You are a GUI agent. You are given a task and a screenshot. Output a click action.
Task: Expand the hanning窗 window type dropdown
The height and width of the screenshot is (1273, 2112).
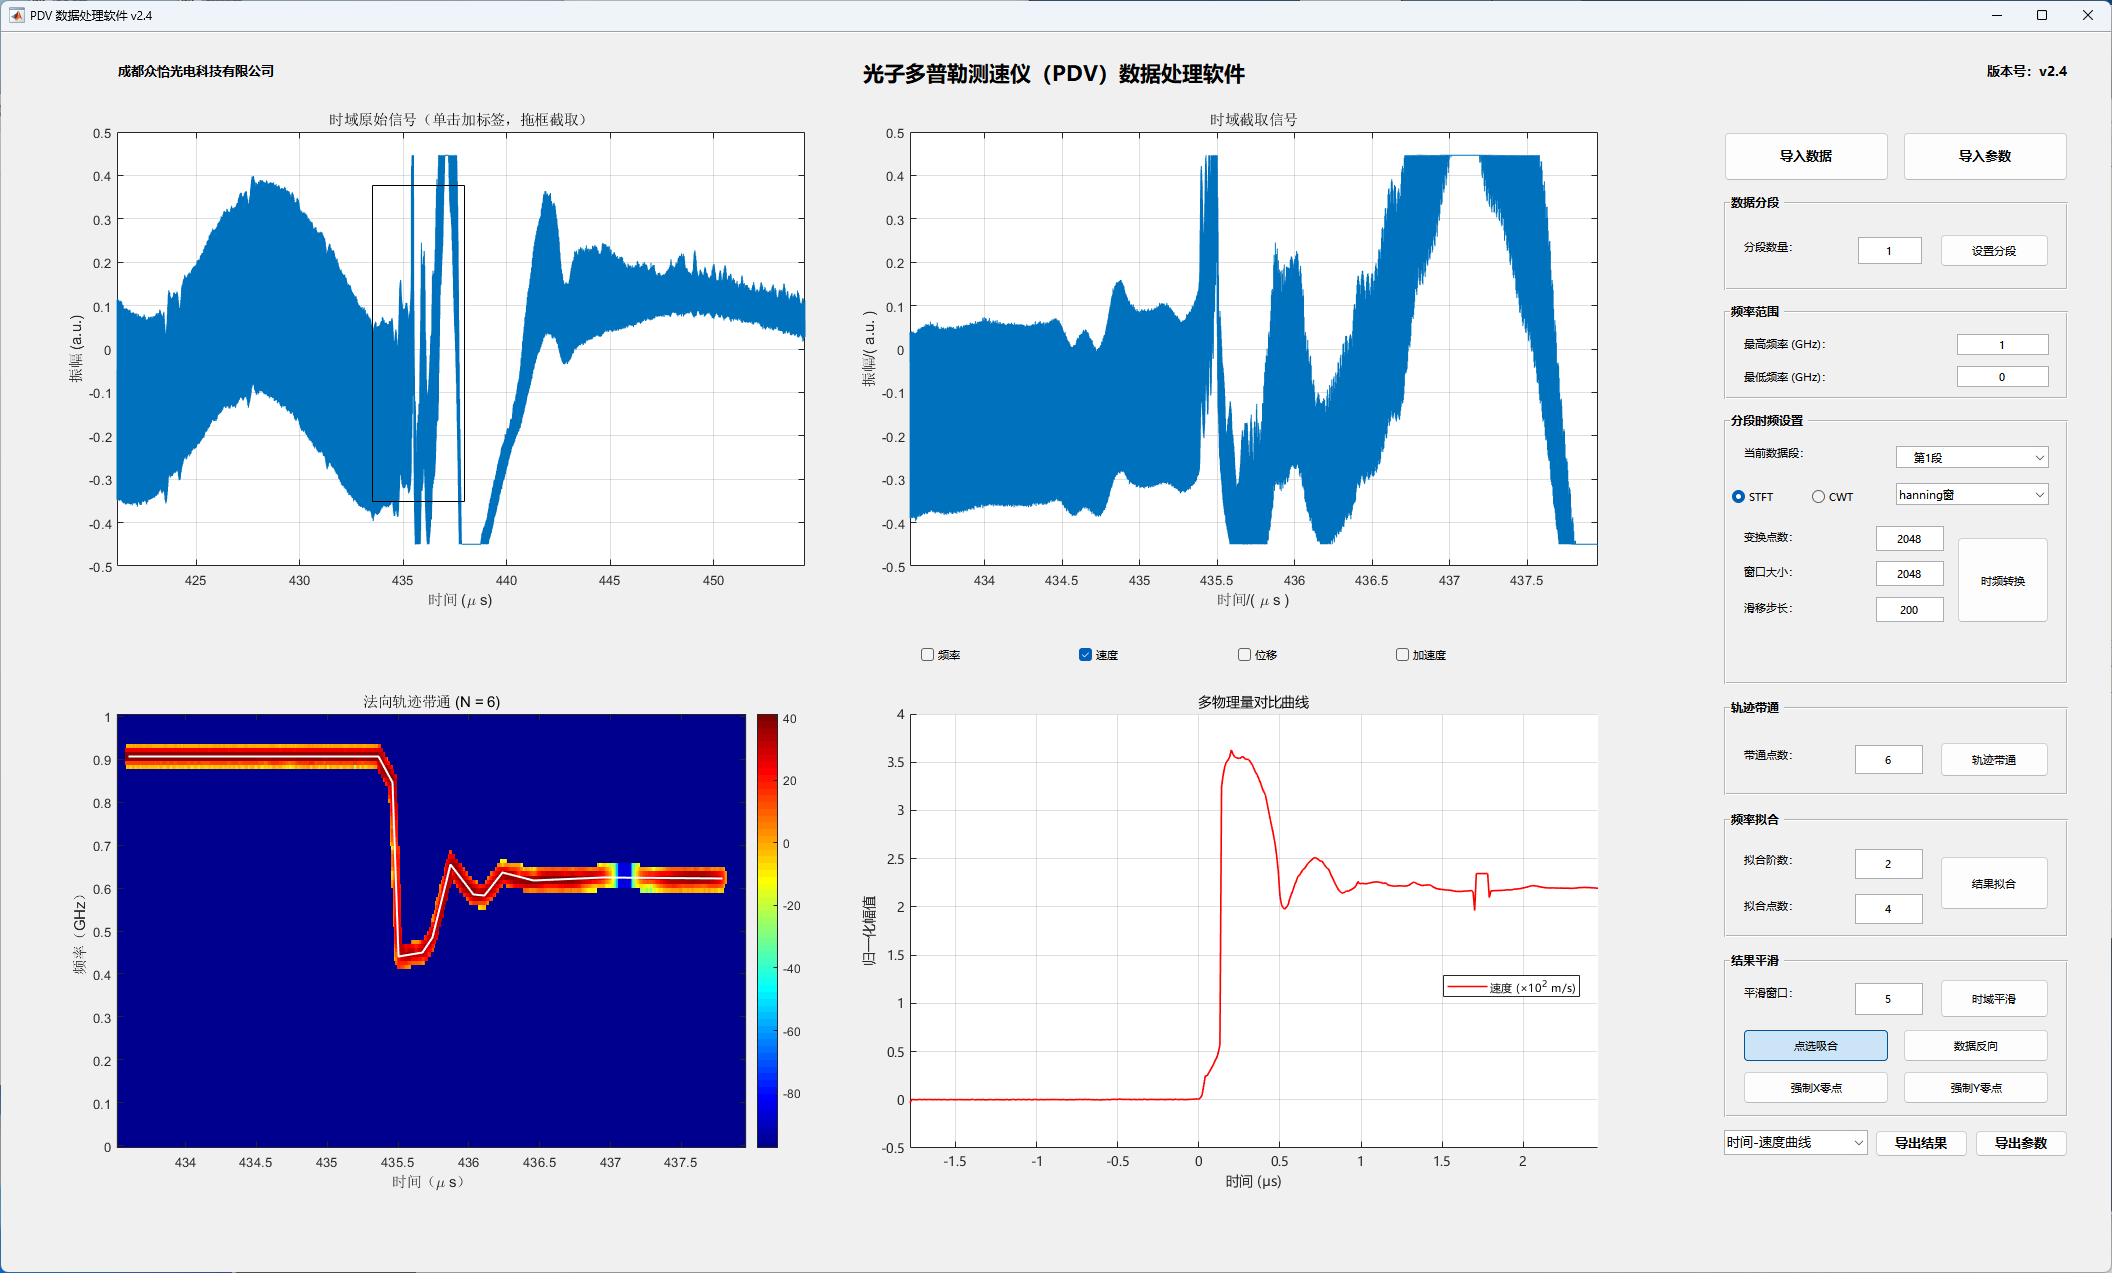point(1972,494)
